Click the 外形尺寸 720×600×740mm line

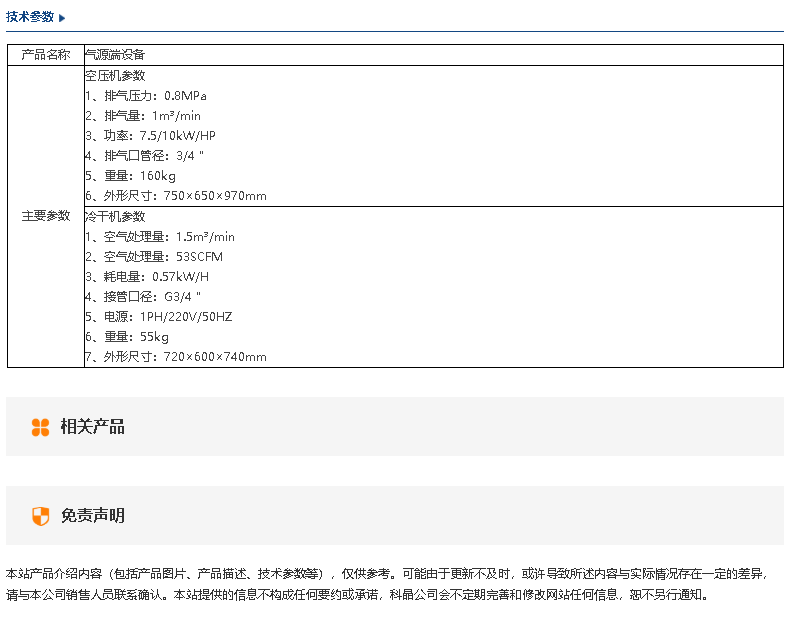[x=176, y=357]
